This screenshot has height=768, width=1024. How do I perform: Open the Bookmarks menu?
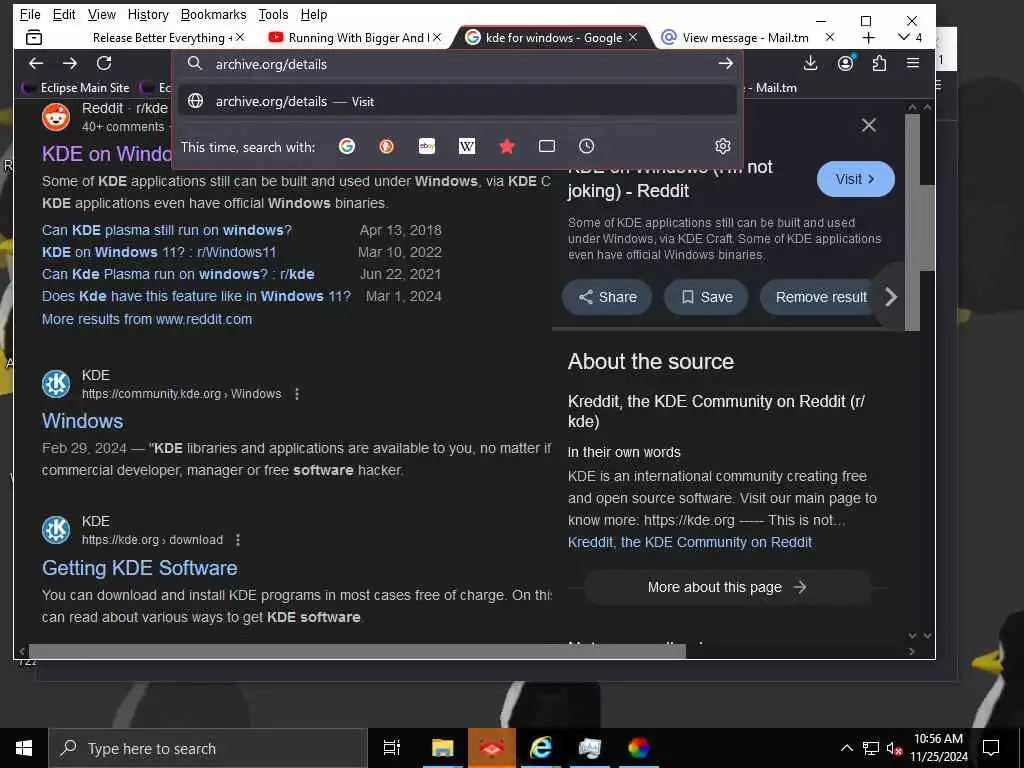tap(214, 14)
